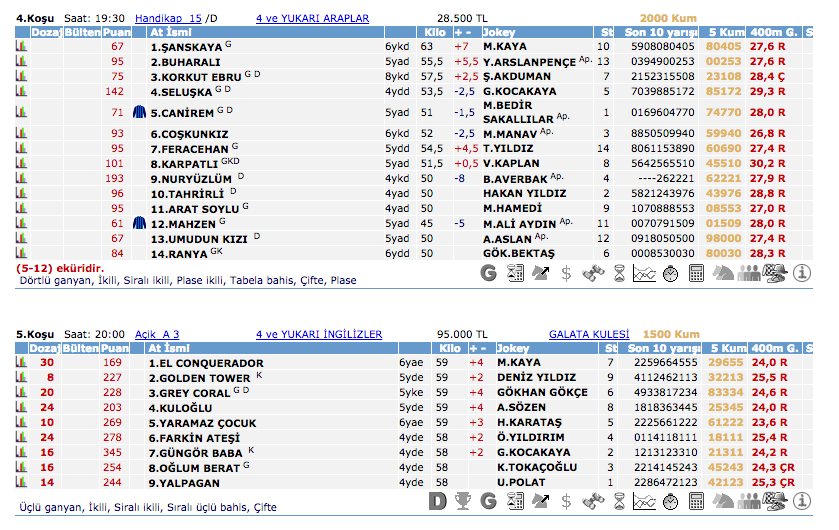Screen dimensions: 839x530
Task: Click the hourglass icon under race 4
Action: pos(619,271)
